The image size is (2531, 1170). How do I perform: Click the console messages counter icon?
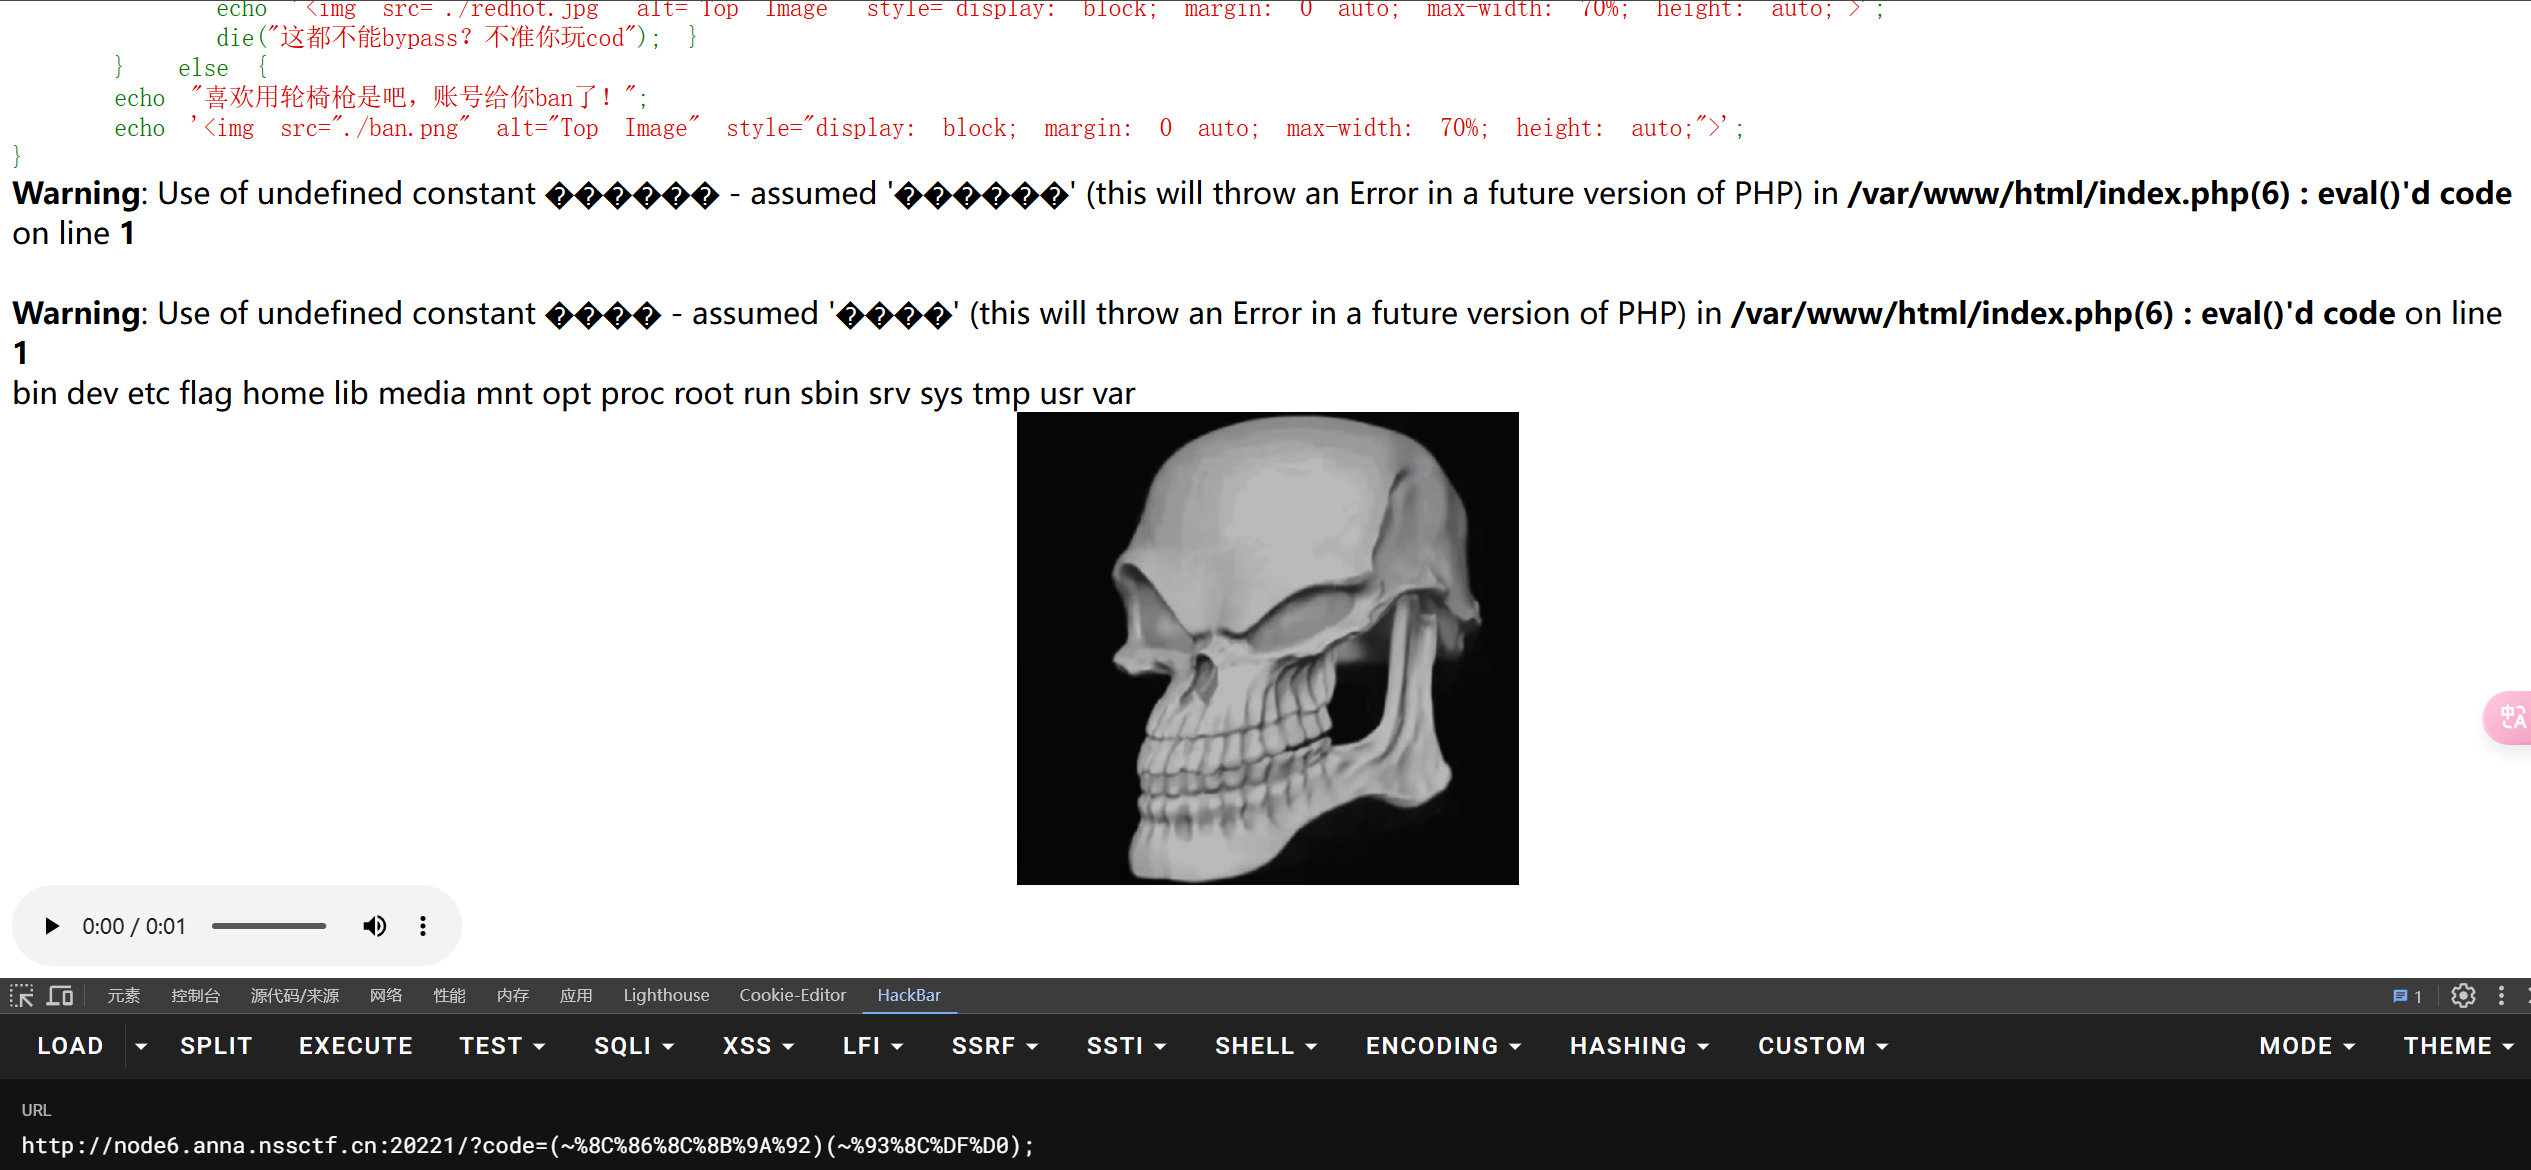point(2407,996)
